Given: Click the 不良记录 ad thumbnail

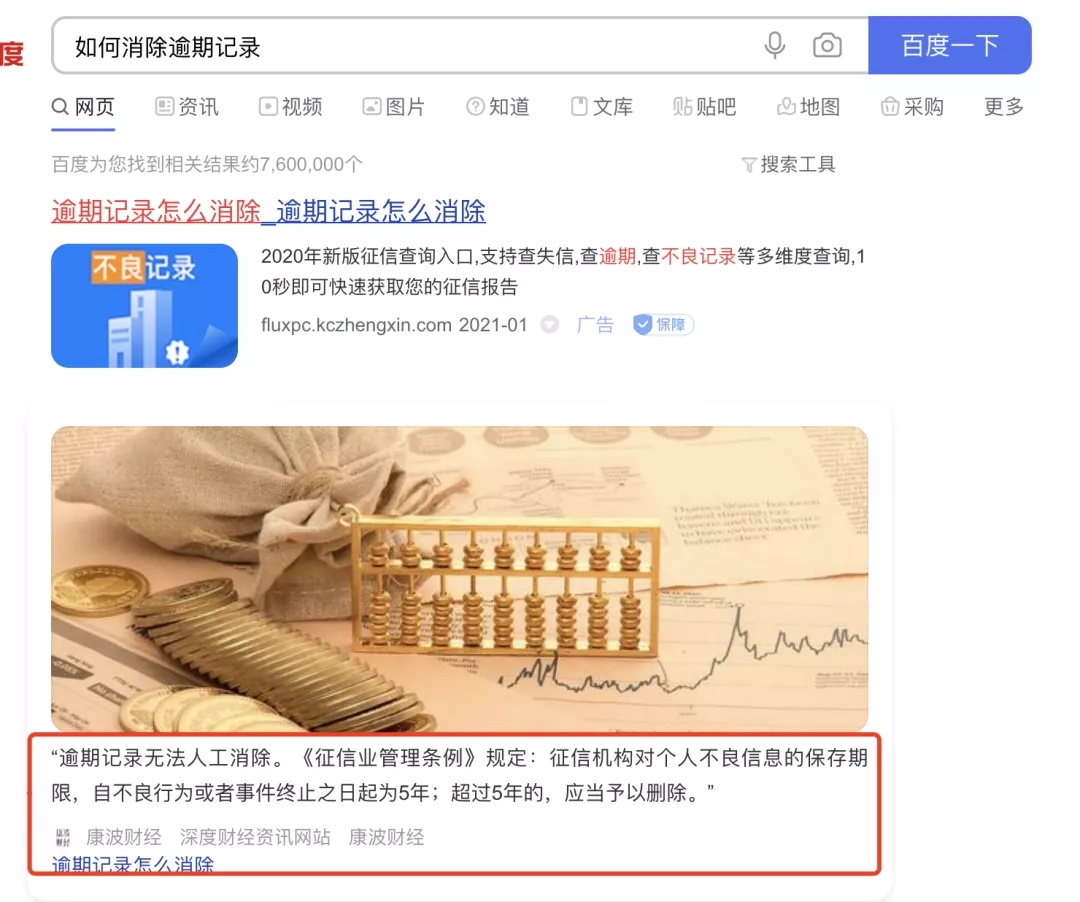Looking at the screenshot, I should coord(145,306).
